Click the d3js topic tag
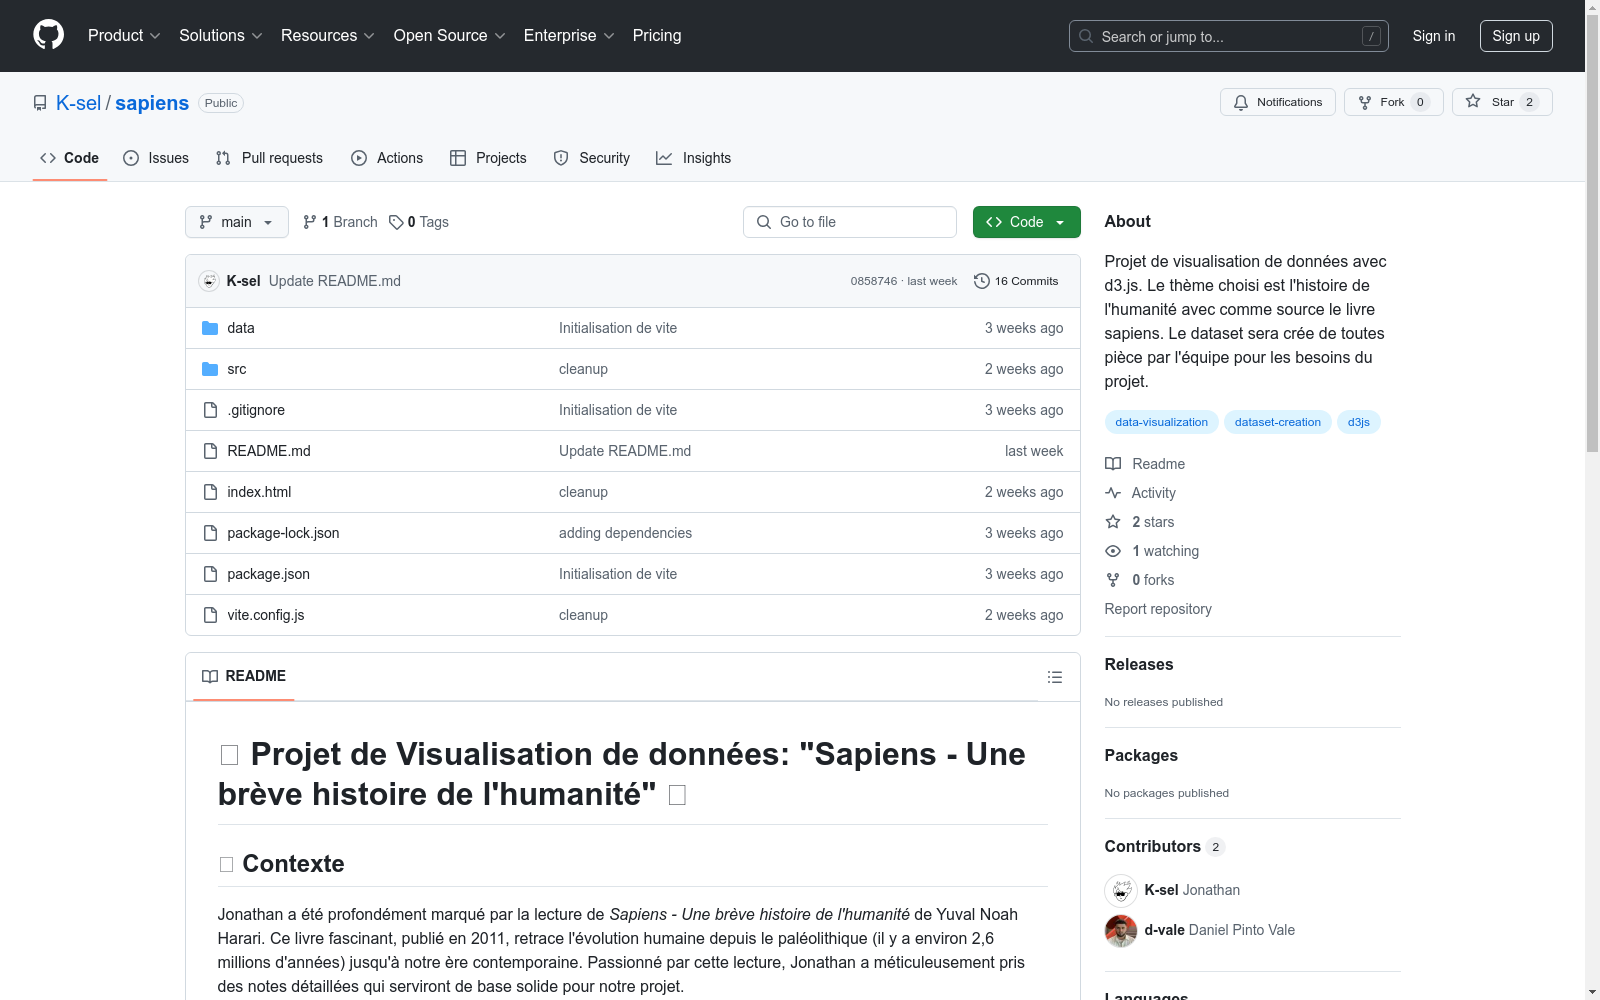 pyautogui.click(x=1359, y=422)
